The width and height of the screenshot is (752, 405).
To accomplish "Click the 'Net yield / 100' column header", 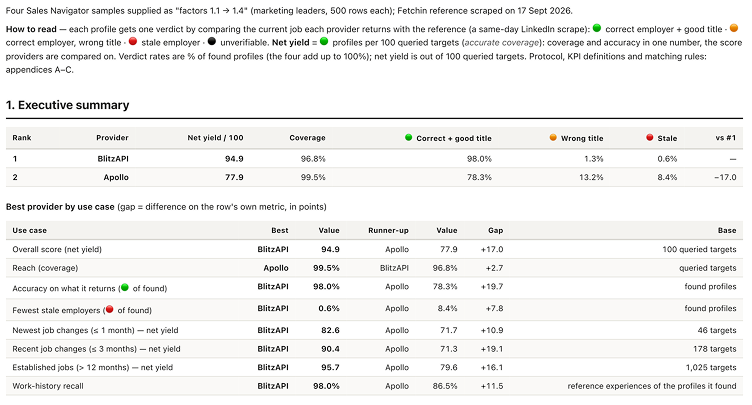I will pos(215,138).
